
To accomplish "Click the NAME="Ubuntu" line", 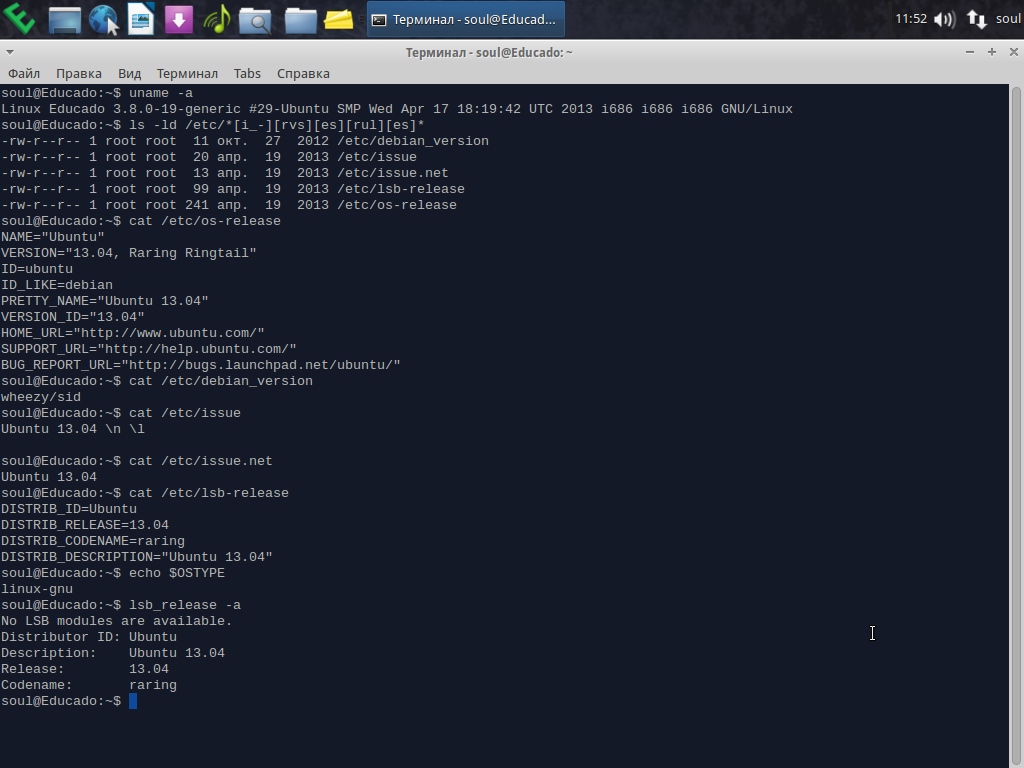I will coord(52,237).
